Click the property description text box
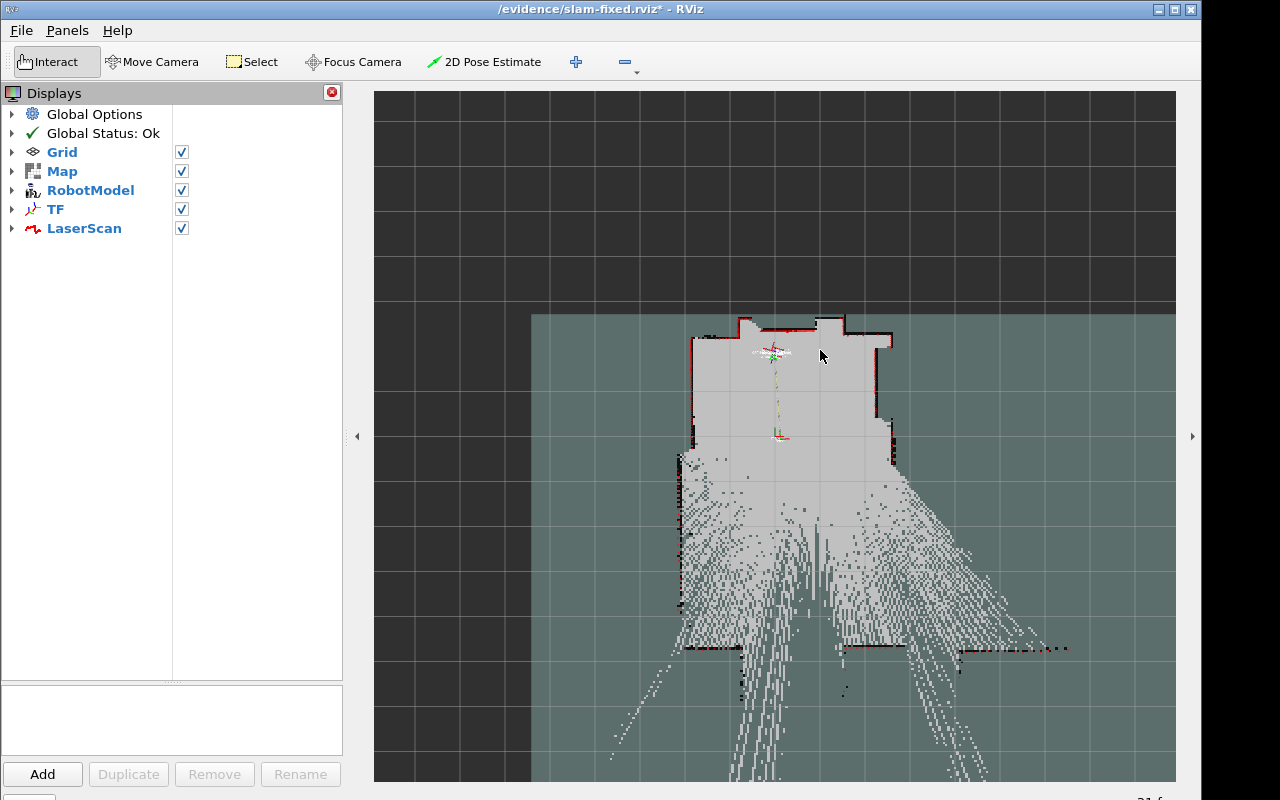The width and height of the screenshot is (1280, 800). 172,720
